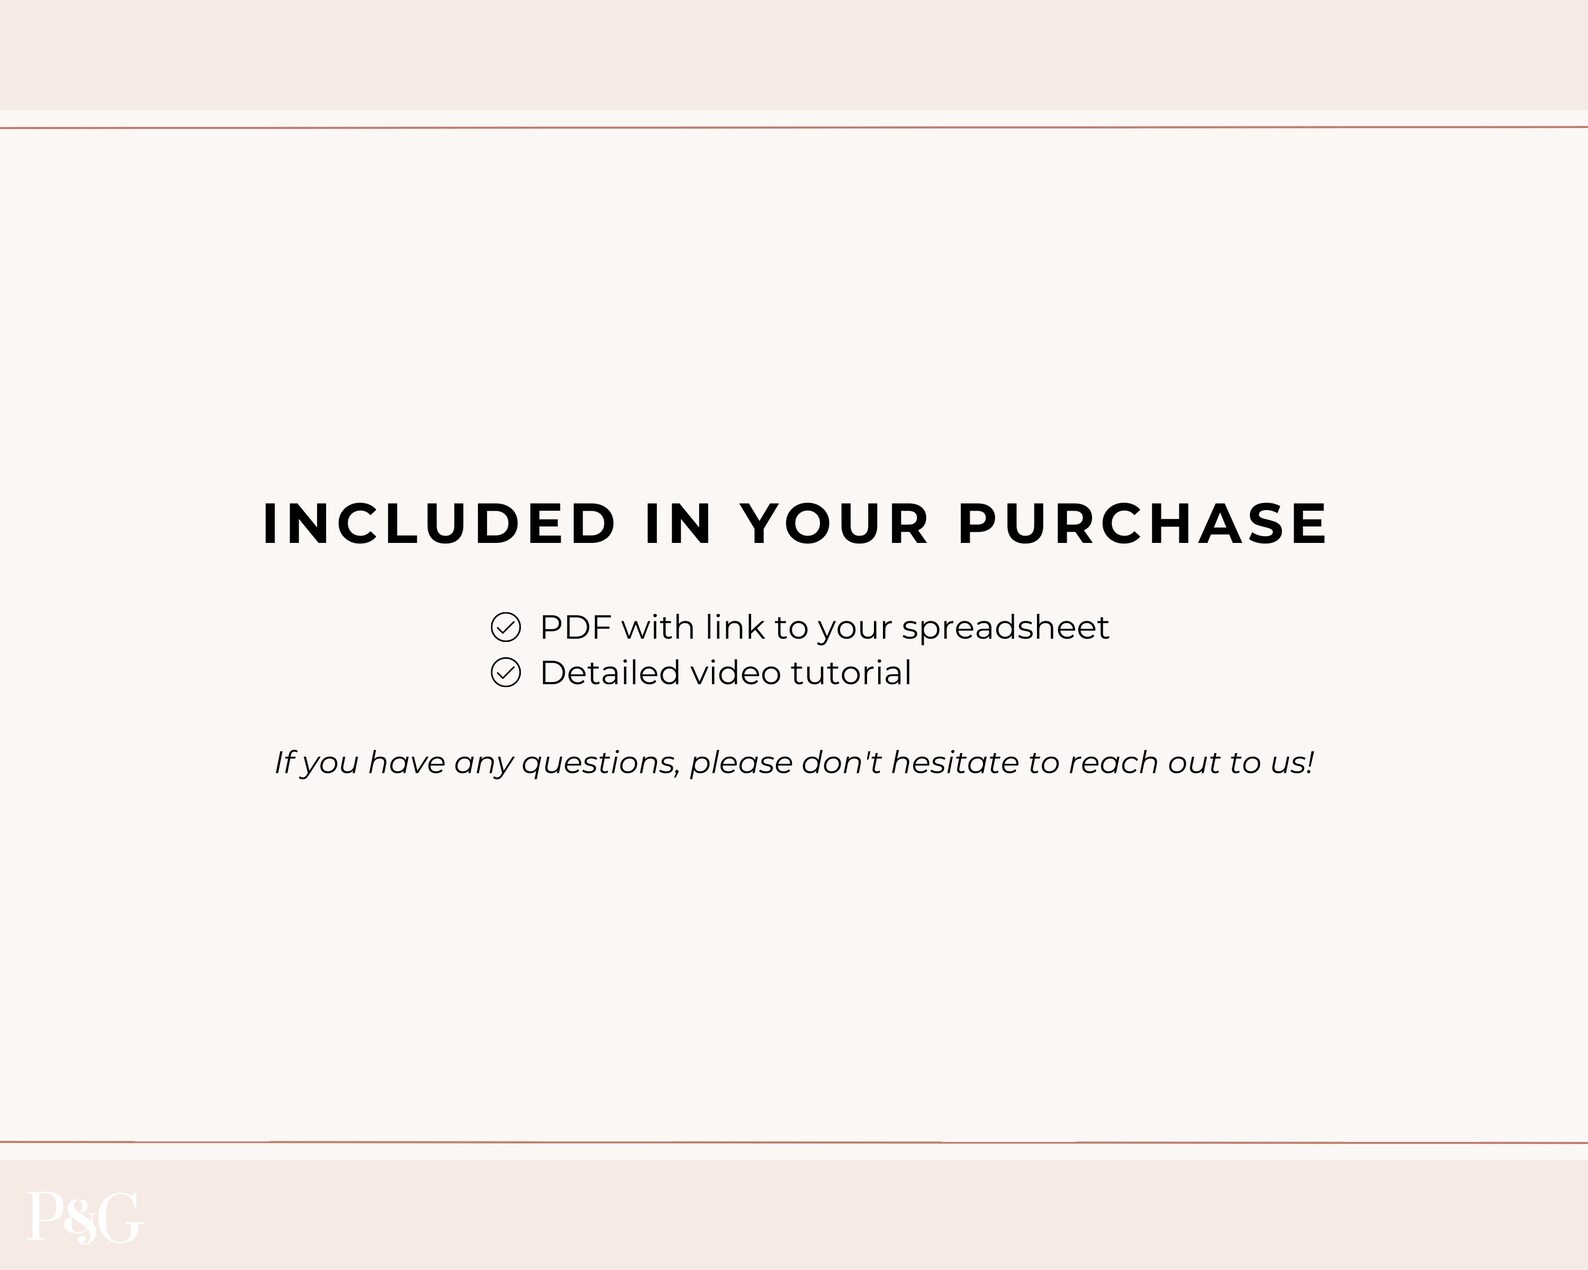The image size is (1588, 1270).
Task: Click the 'Detailed video tutorial' text
Action: pyautogui.click(x=725, y=673)
